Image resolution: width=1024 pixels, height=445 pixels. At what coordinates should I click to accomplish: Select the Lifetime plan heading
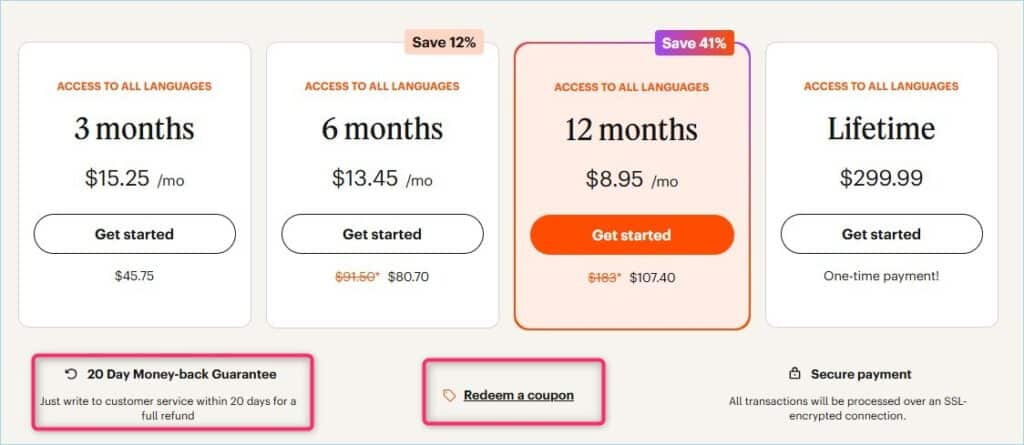point(881,128)
